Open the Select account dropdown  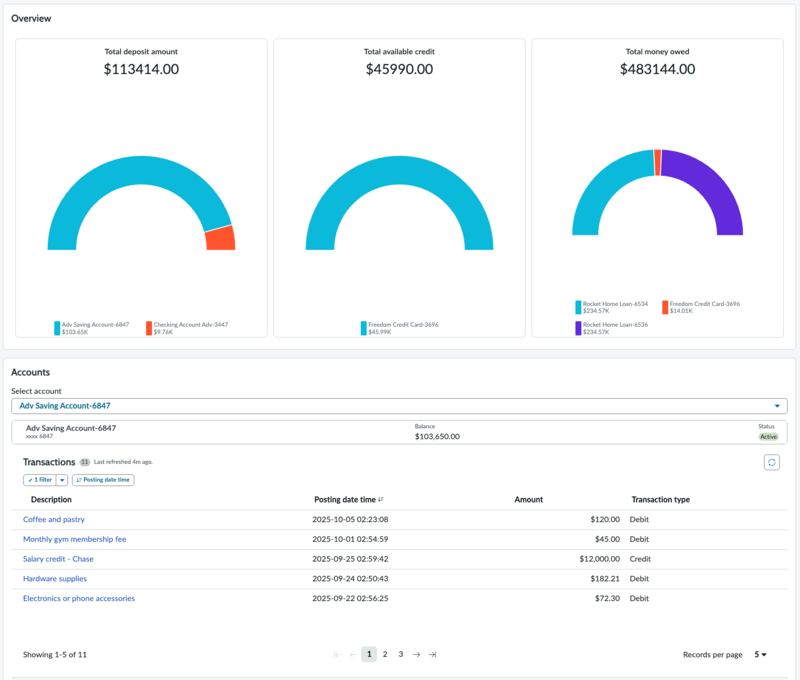(x=399, y=406)
